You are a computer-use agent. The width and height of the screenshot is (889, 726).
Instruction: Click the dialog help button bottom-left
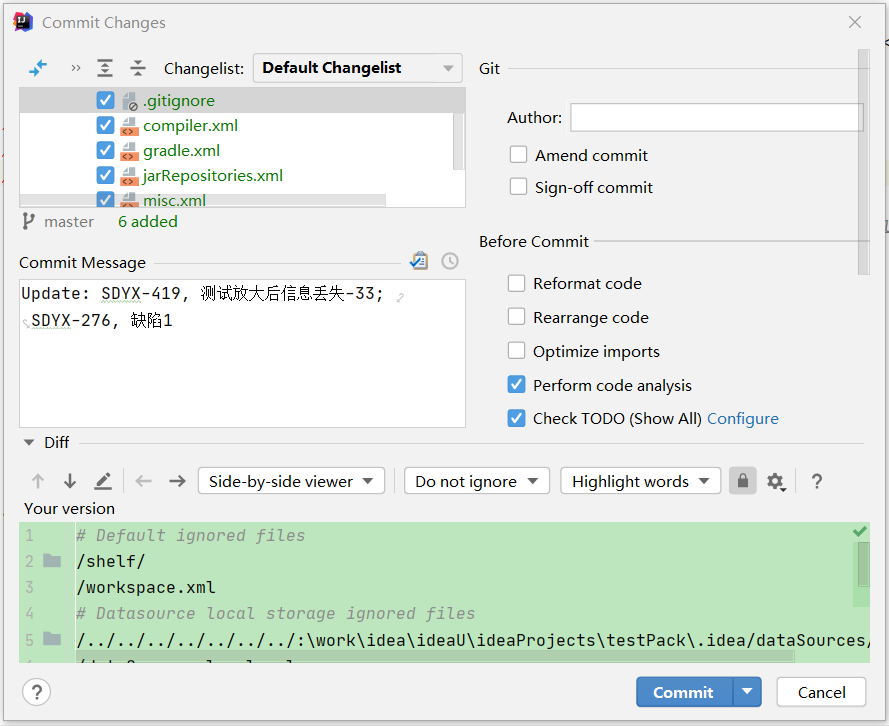point(37,692)
